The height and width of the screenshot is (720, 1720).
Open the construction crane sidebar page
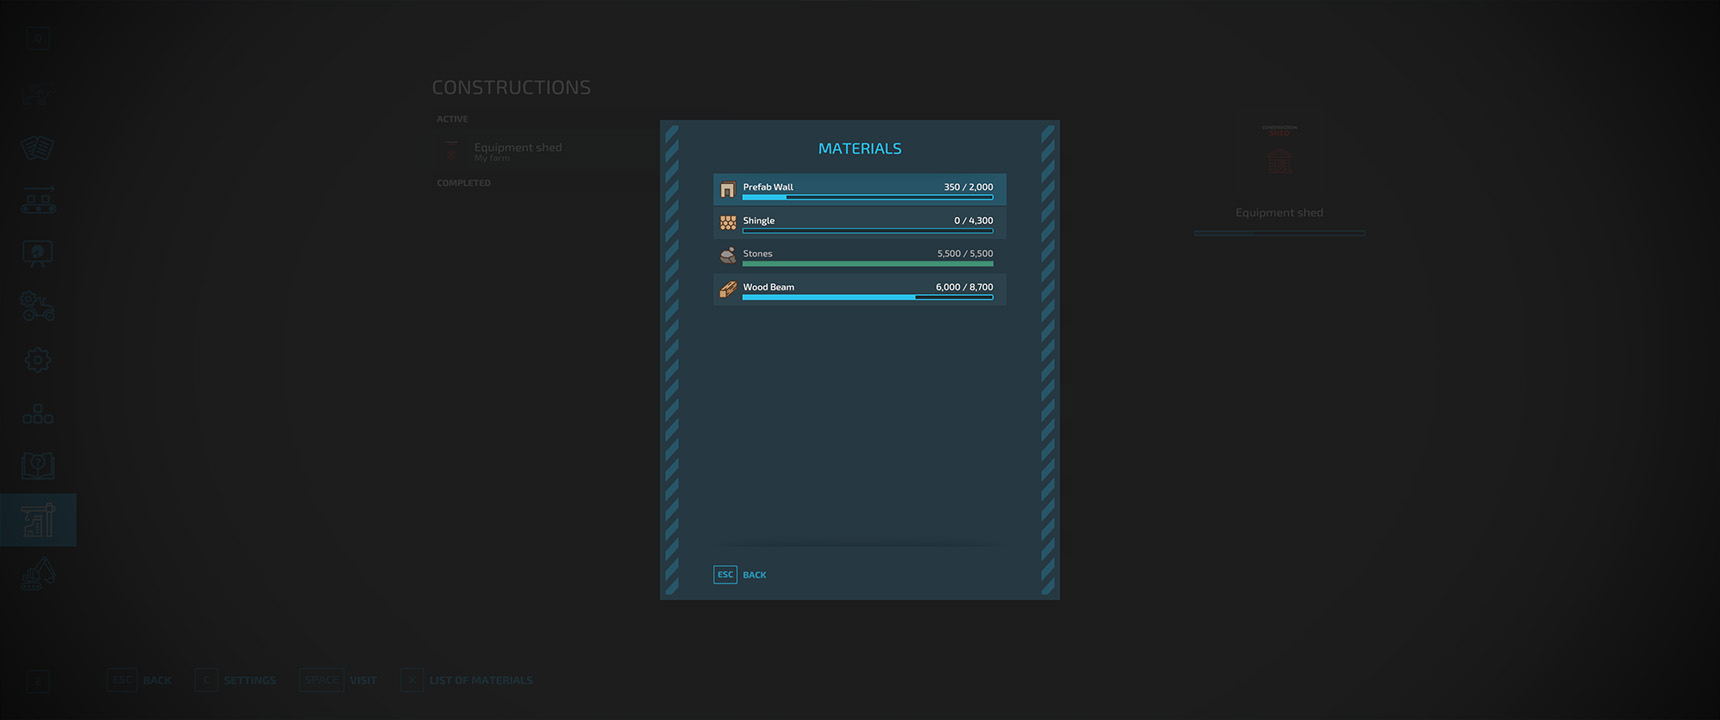(x=38, y=520)
